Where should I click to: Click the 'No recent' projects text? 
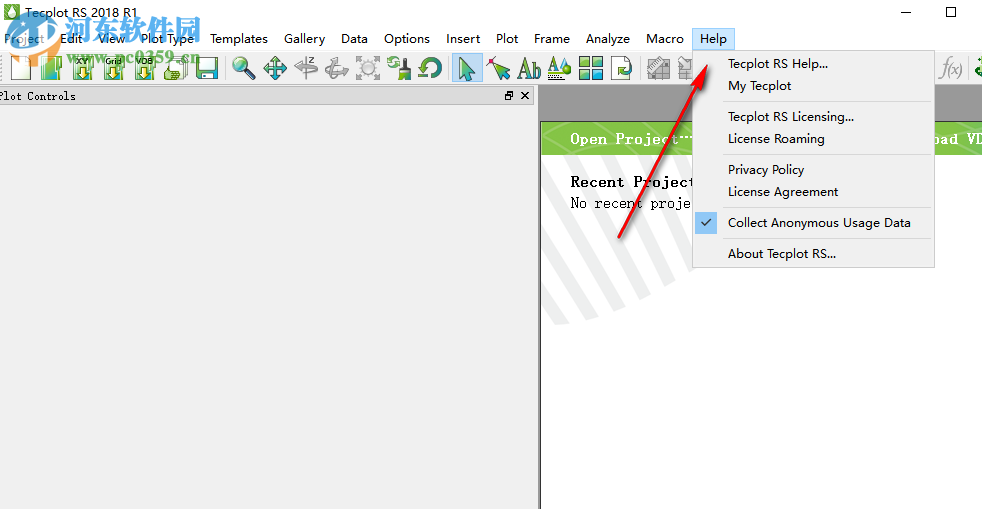[630, 203]
